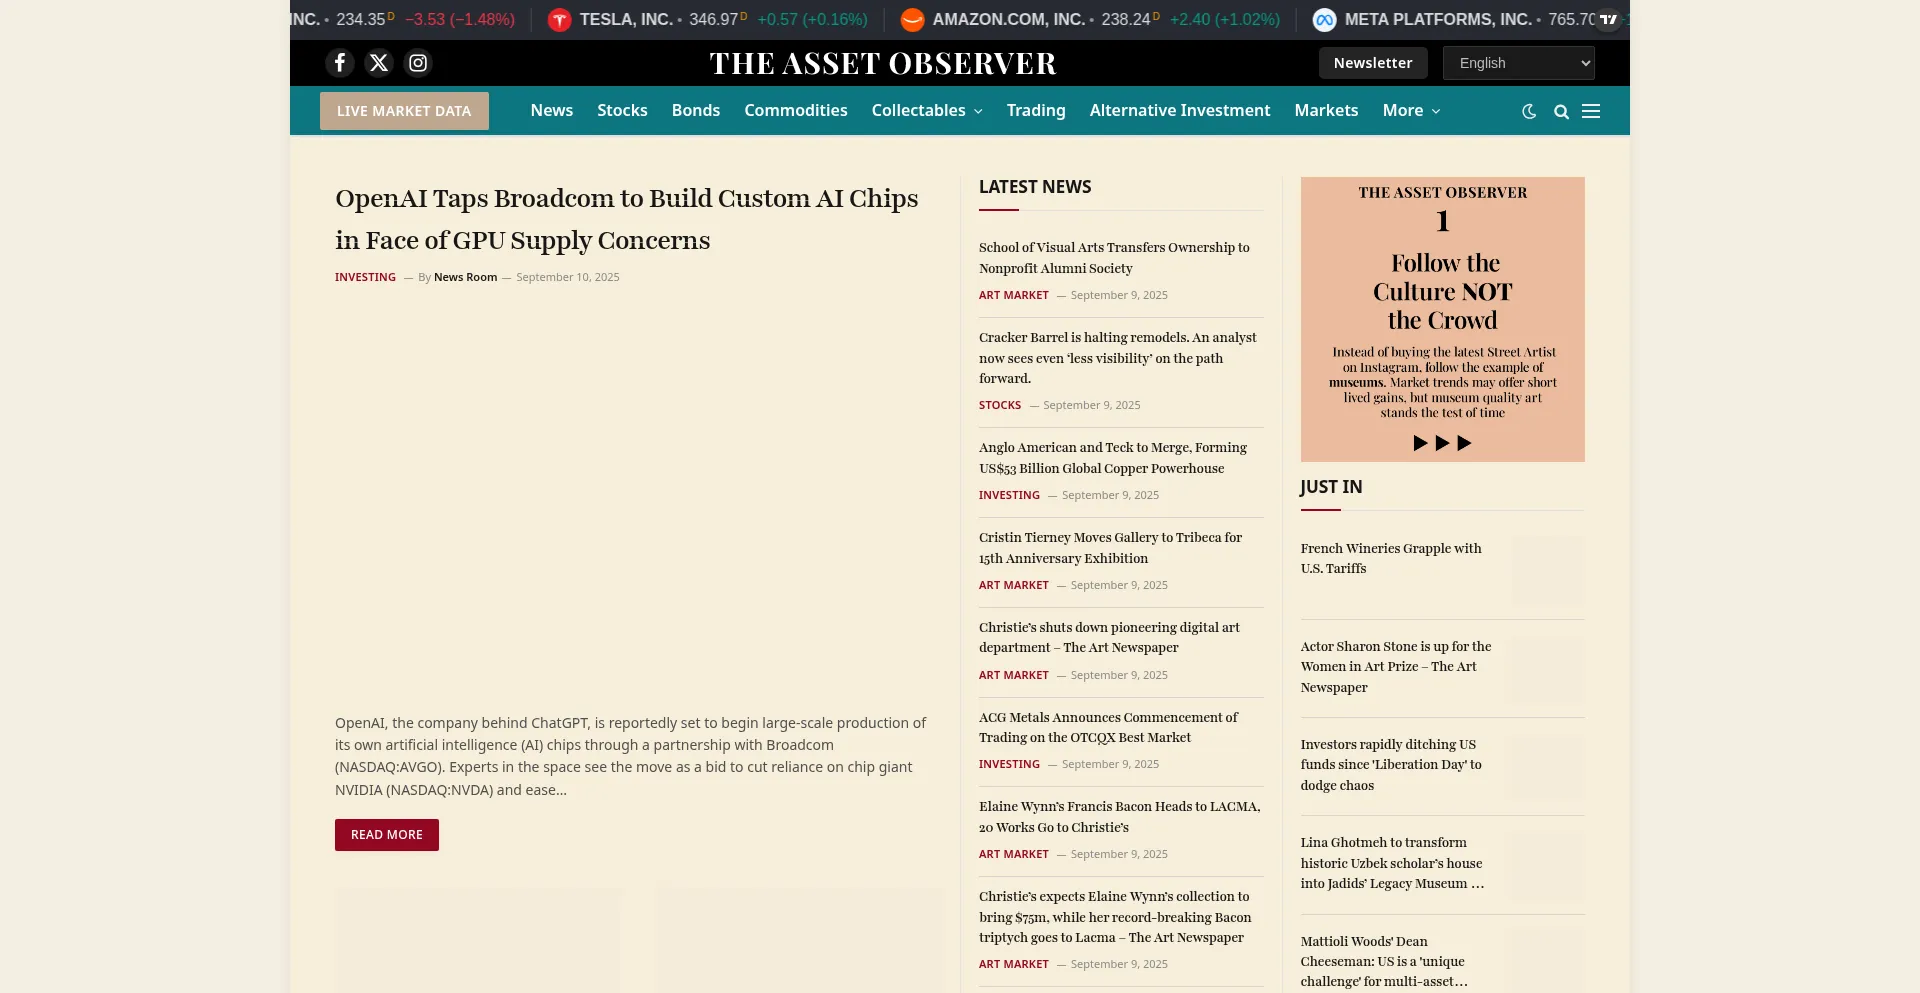Click the News Room author link
This screenshot has height=993, width=1920.
tap(465, 277)
